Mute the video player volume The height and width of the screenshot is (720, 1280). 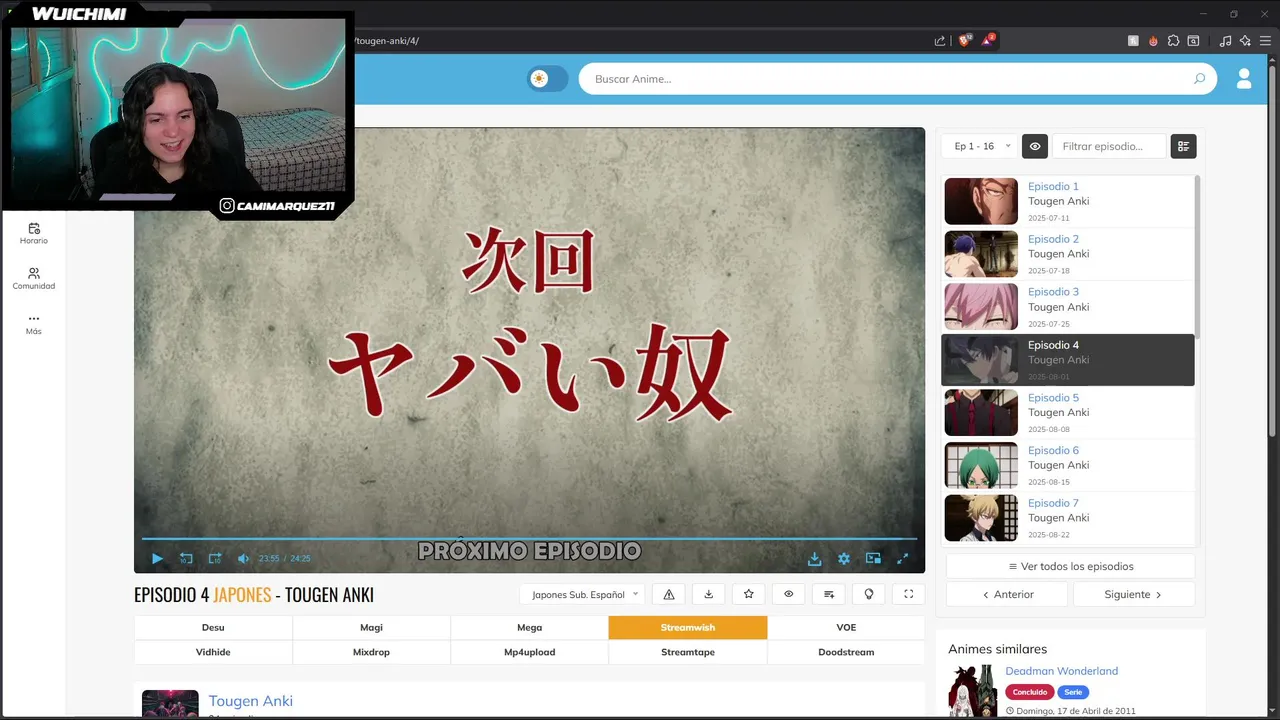(243, 558)
